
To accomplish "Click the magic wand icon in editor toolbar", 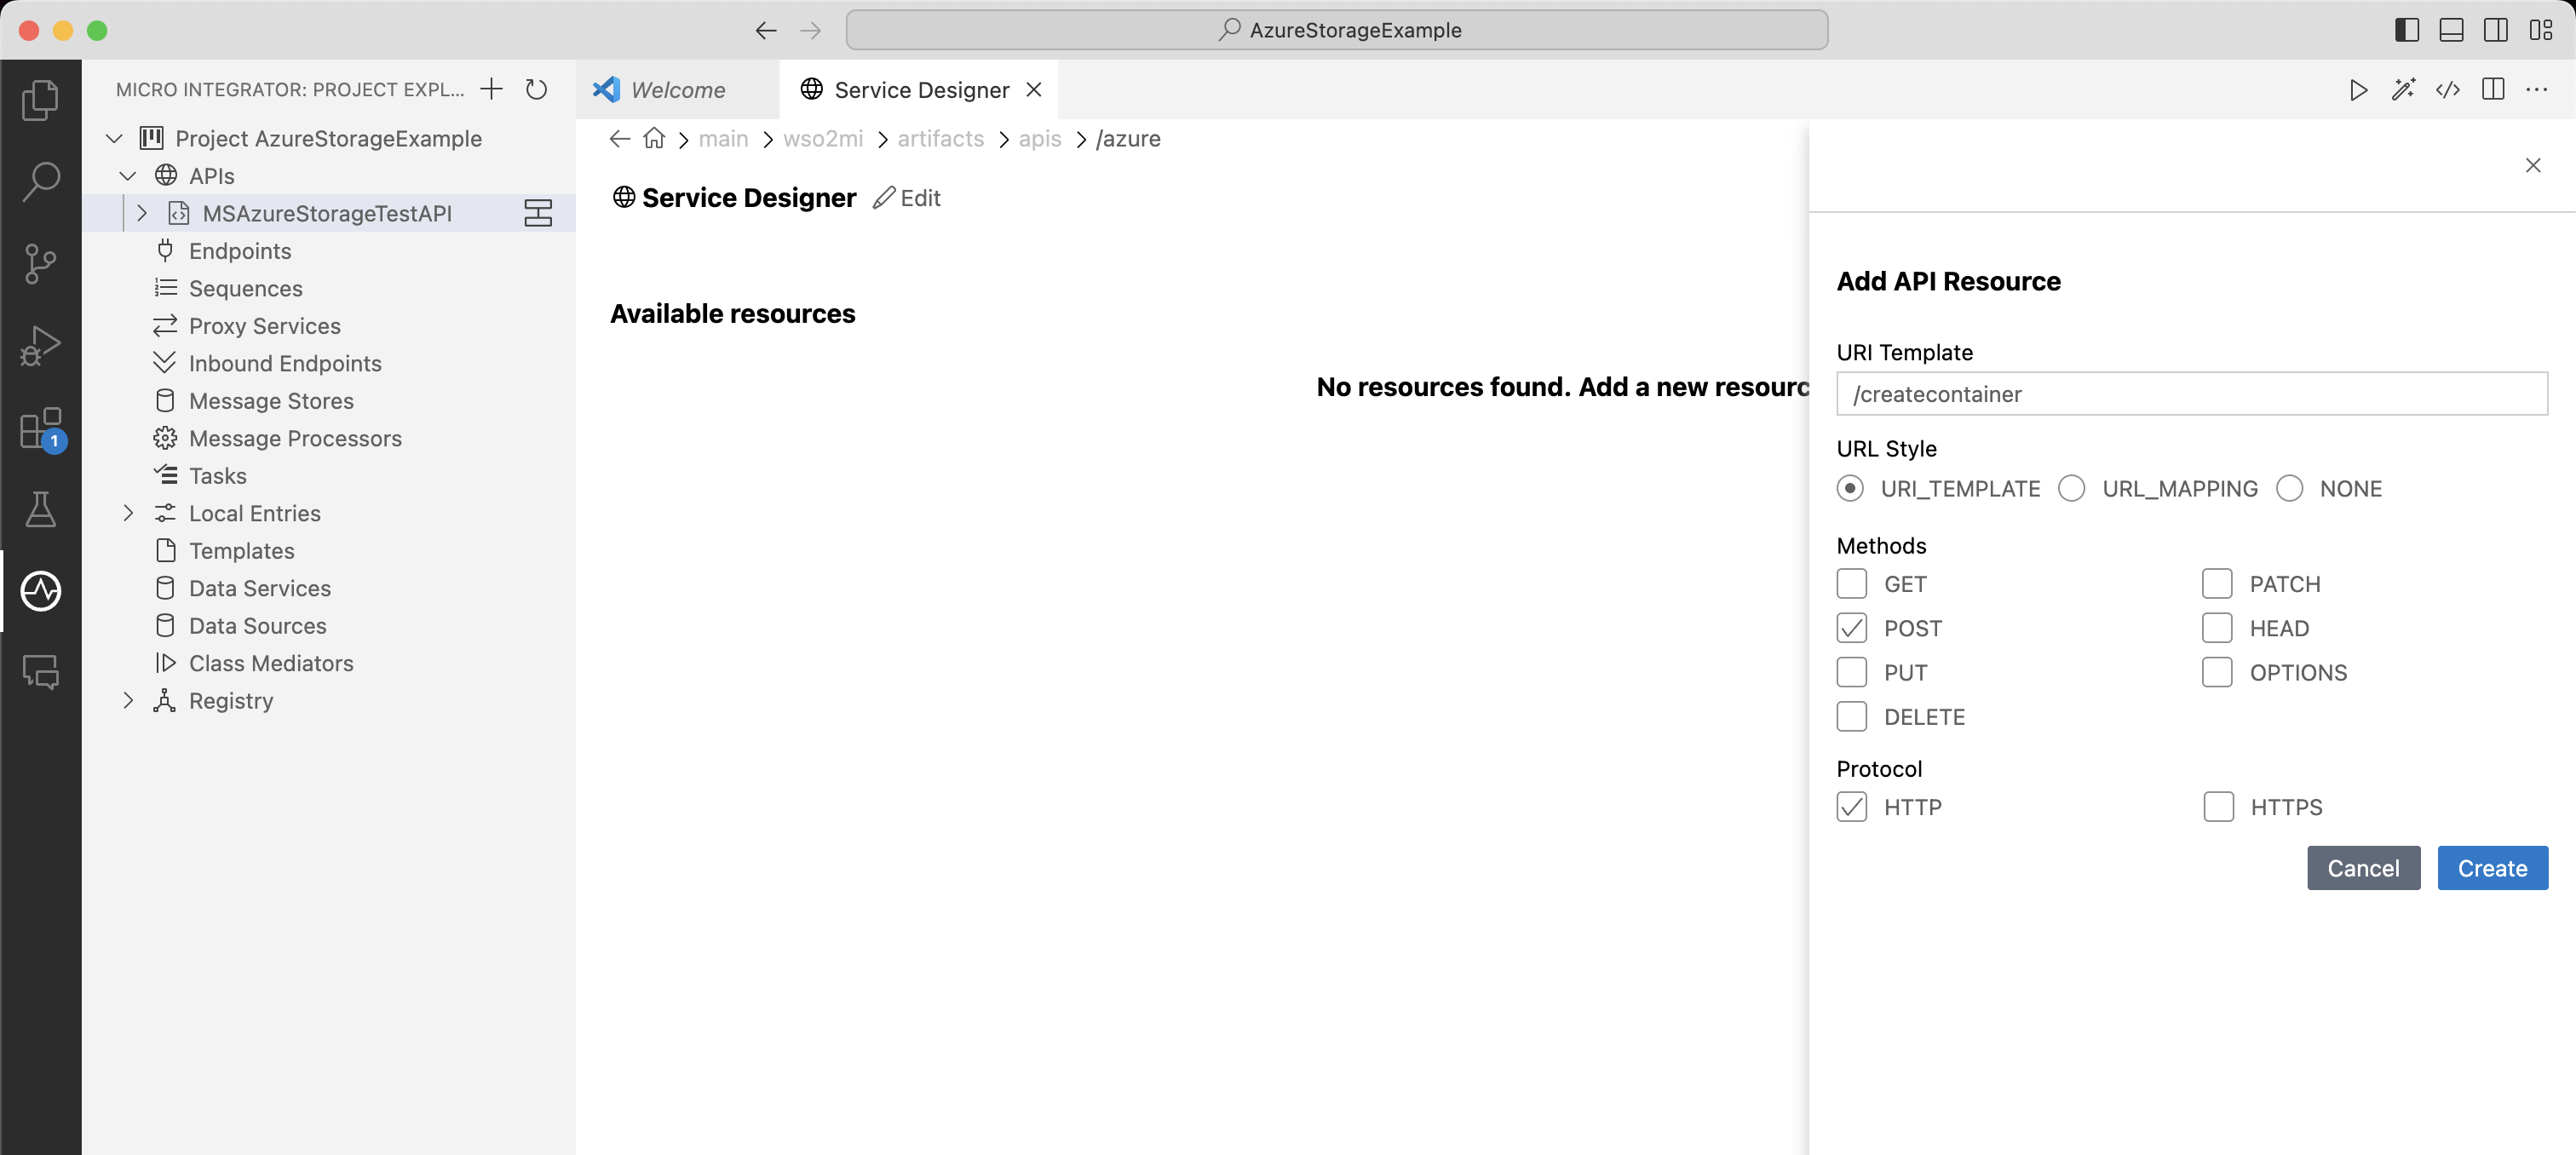I will point(2403,90).
